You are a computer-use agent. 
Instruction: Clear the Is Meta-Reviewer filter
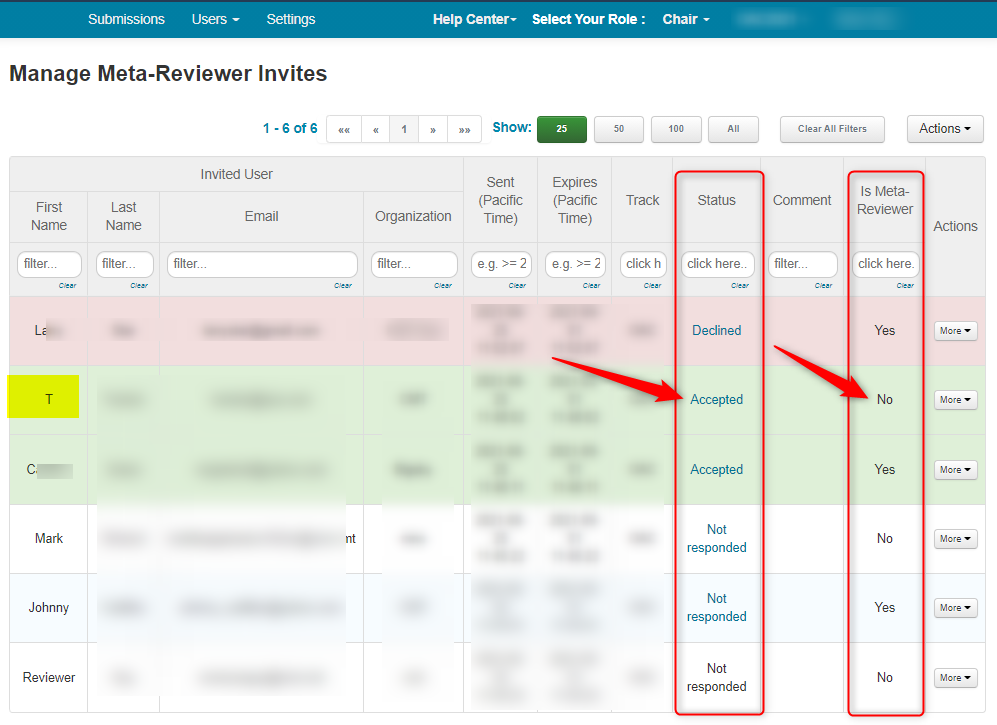(905, 286)
